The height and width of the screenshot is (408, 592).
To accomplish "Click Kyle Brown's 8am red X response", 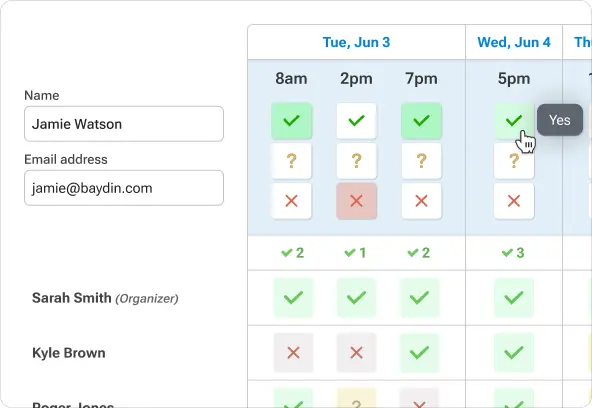I will coord(293,353).
